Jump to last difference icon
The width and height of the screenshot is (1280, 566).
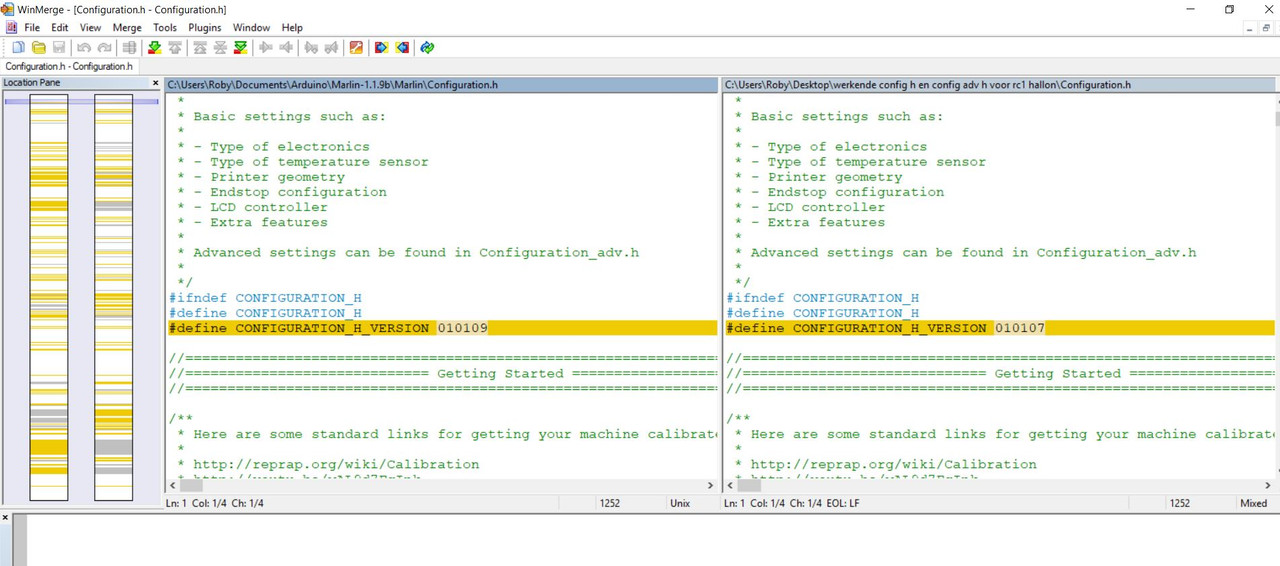(x=240, y=47)
